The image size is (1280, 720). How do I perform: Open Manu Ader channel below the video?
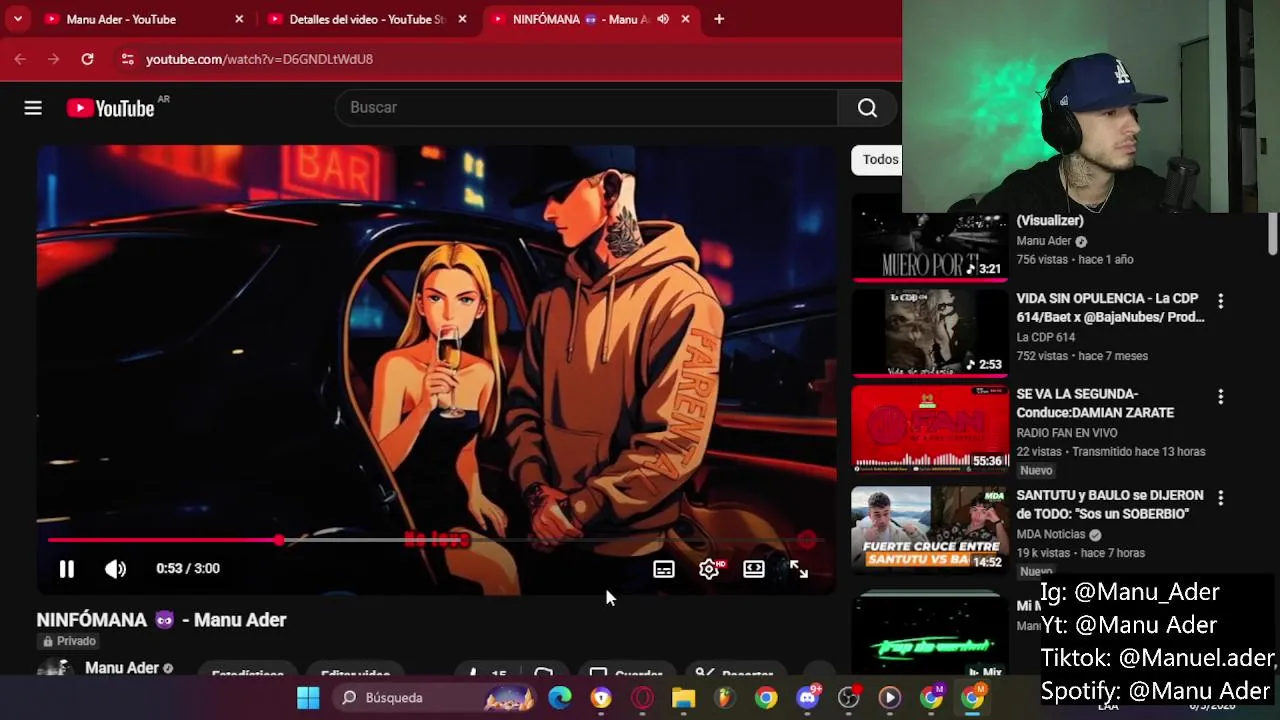point(122,667)
